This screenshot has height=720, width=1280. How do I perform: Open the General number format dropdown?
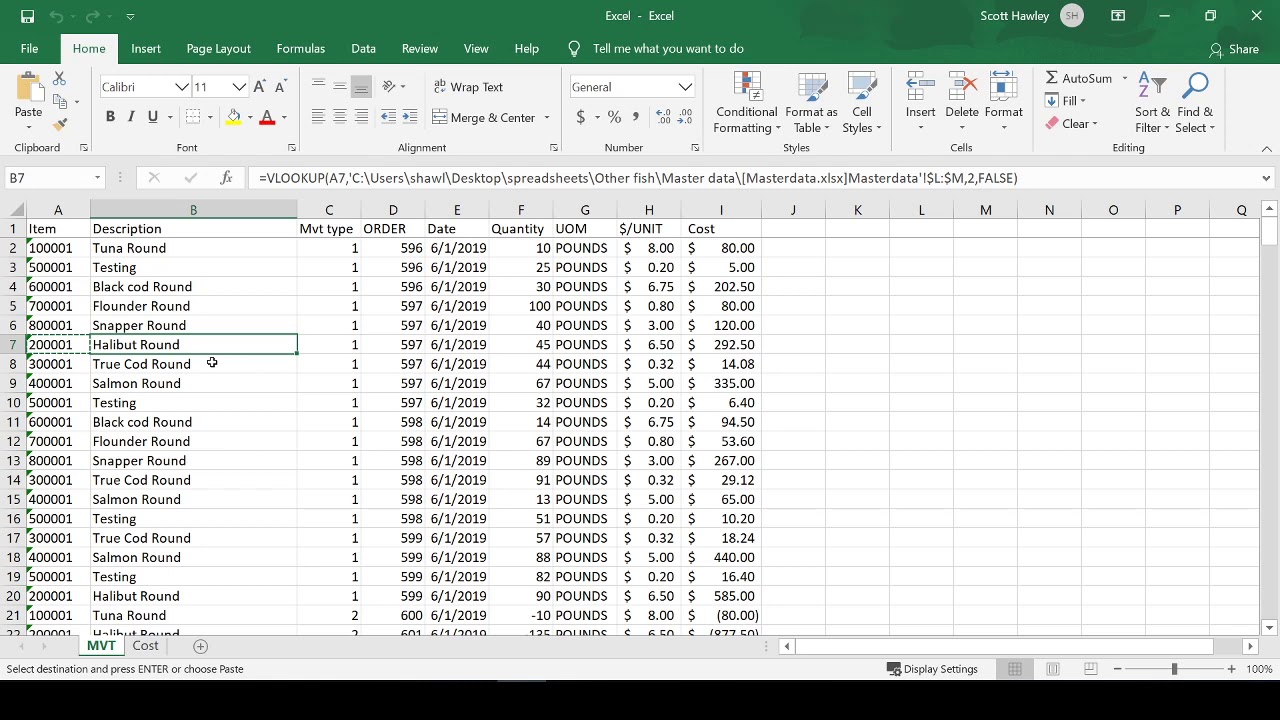(x=685, y=87)
